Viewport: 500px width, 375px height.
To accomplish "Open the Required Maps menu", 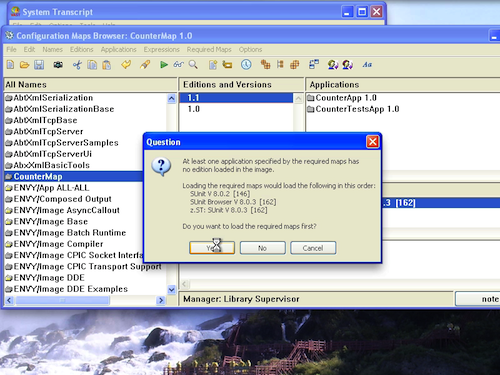I will [209, 49].
